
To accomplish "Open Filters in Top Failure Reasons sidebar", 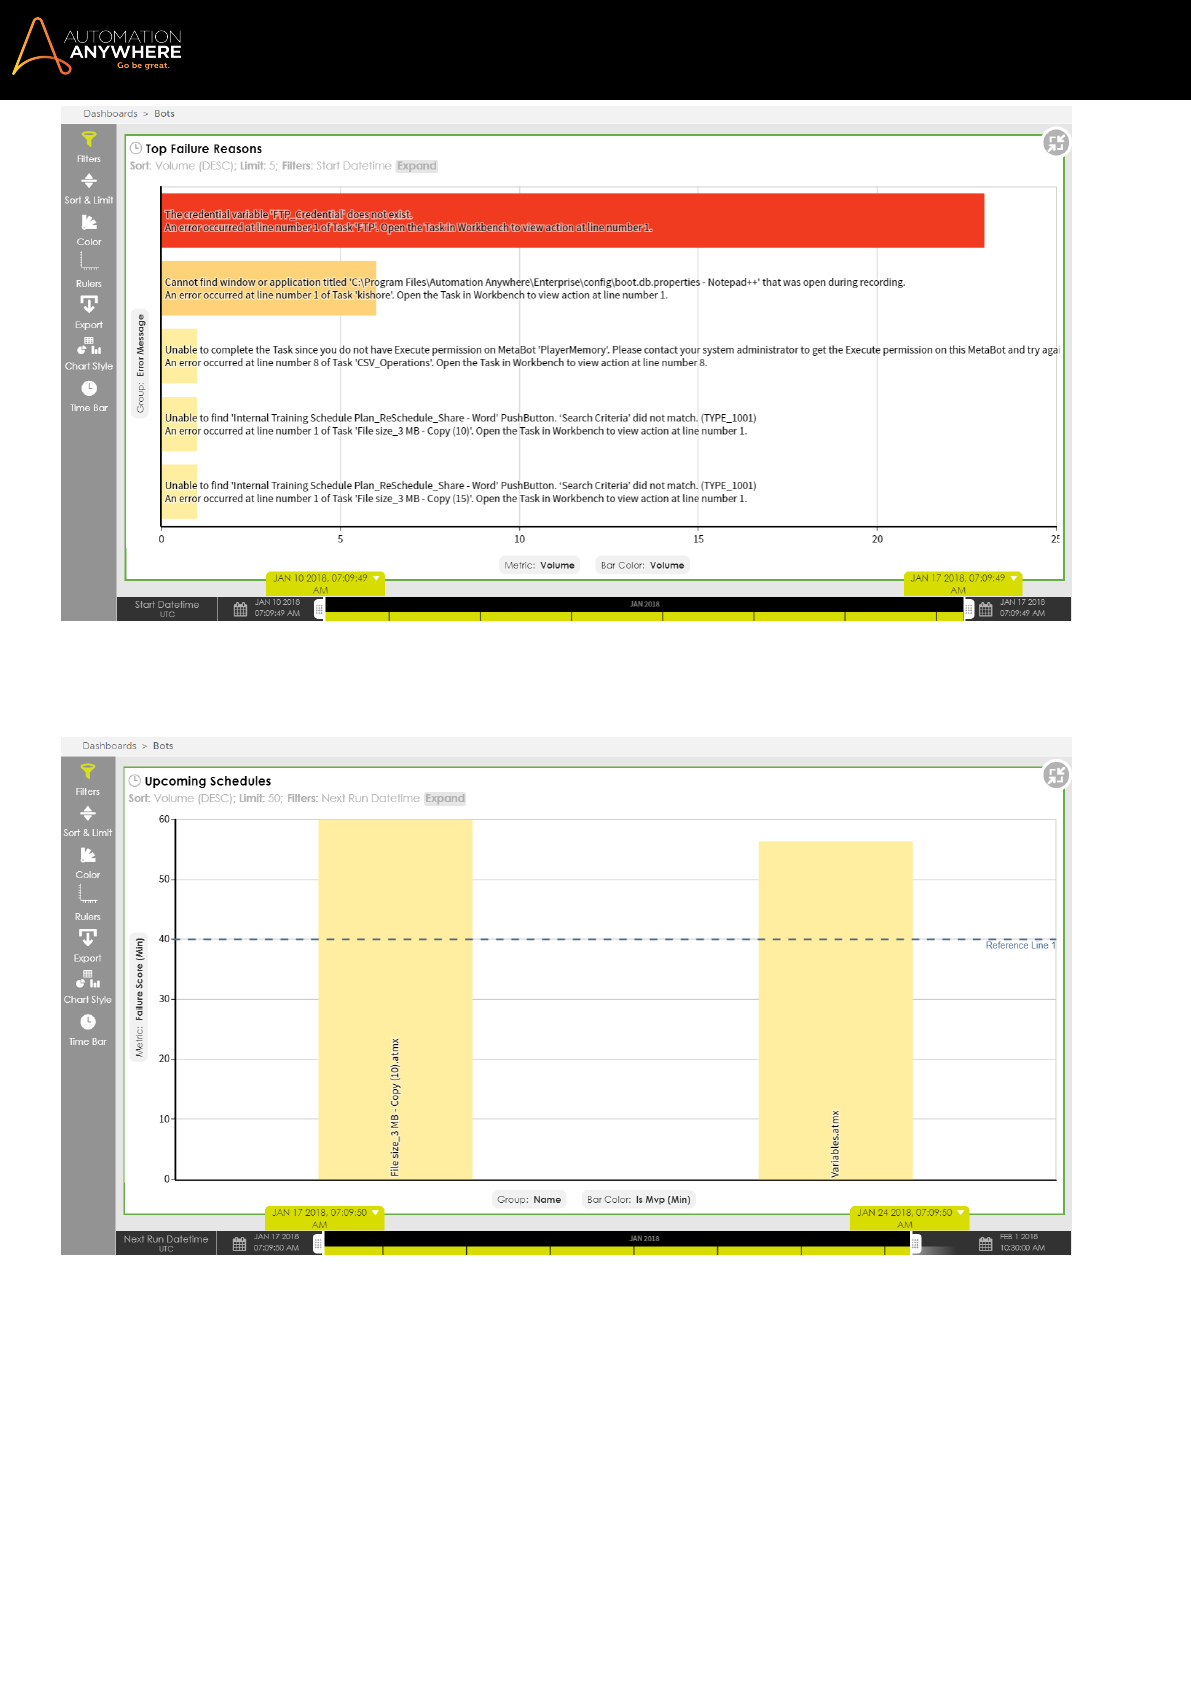I will tap(89, 146).
